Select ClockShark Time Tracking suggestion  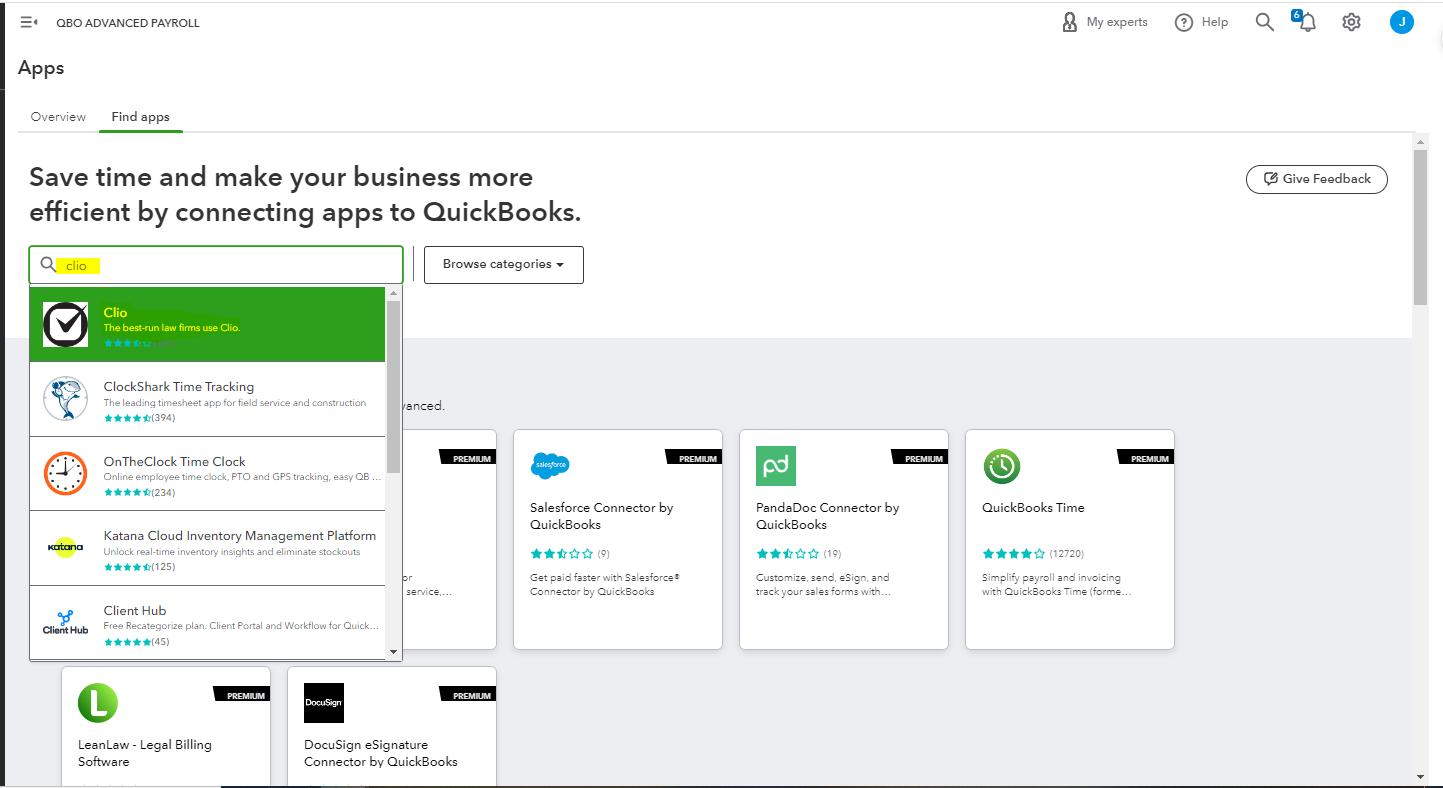207,399
